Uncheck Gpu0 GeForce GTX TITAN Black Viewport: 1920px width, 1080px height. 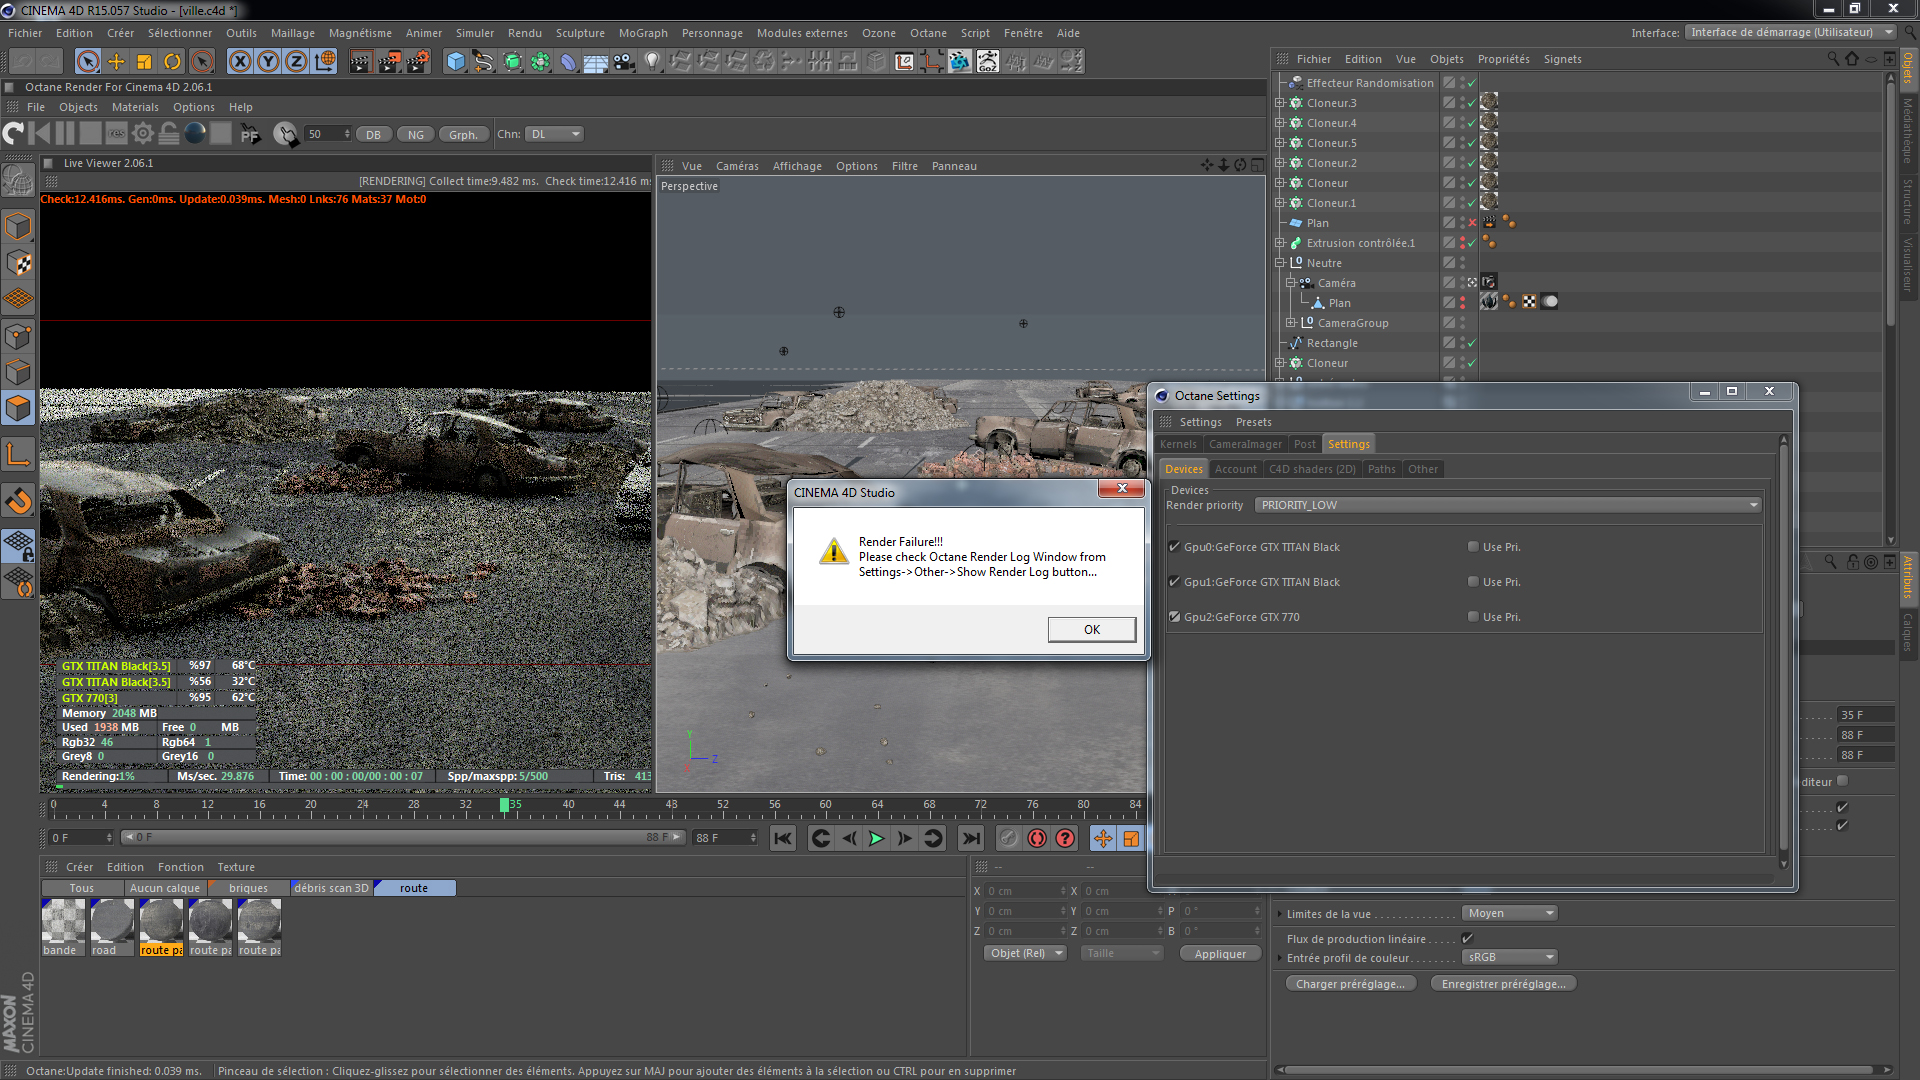[x=1174, y=547]
